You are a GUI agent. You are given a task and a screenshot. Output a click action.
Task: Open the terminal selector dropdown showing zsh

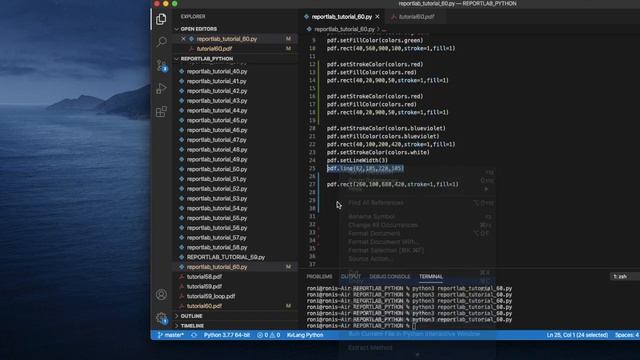point(625,276)
